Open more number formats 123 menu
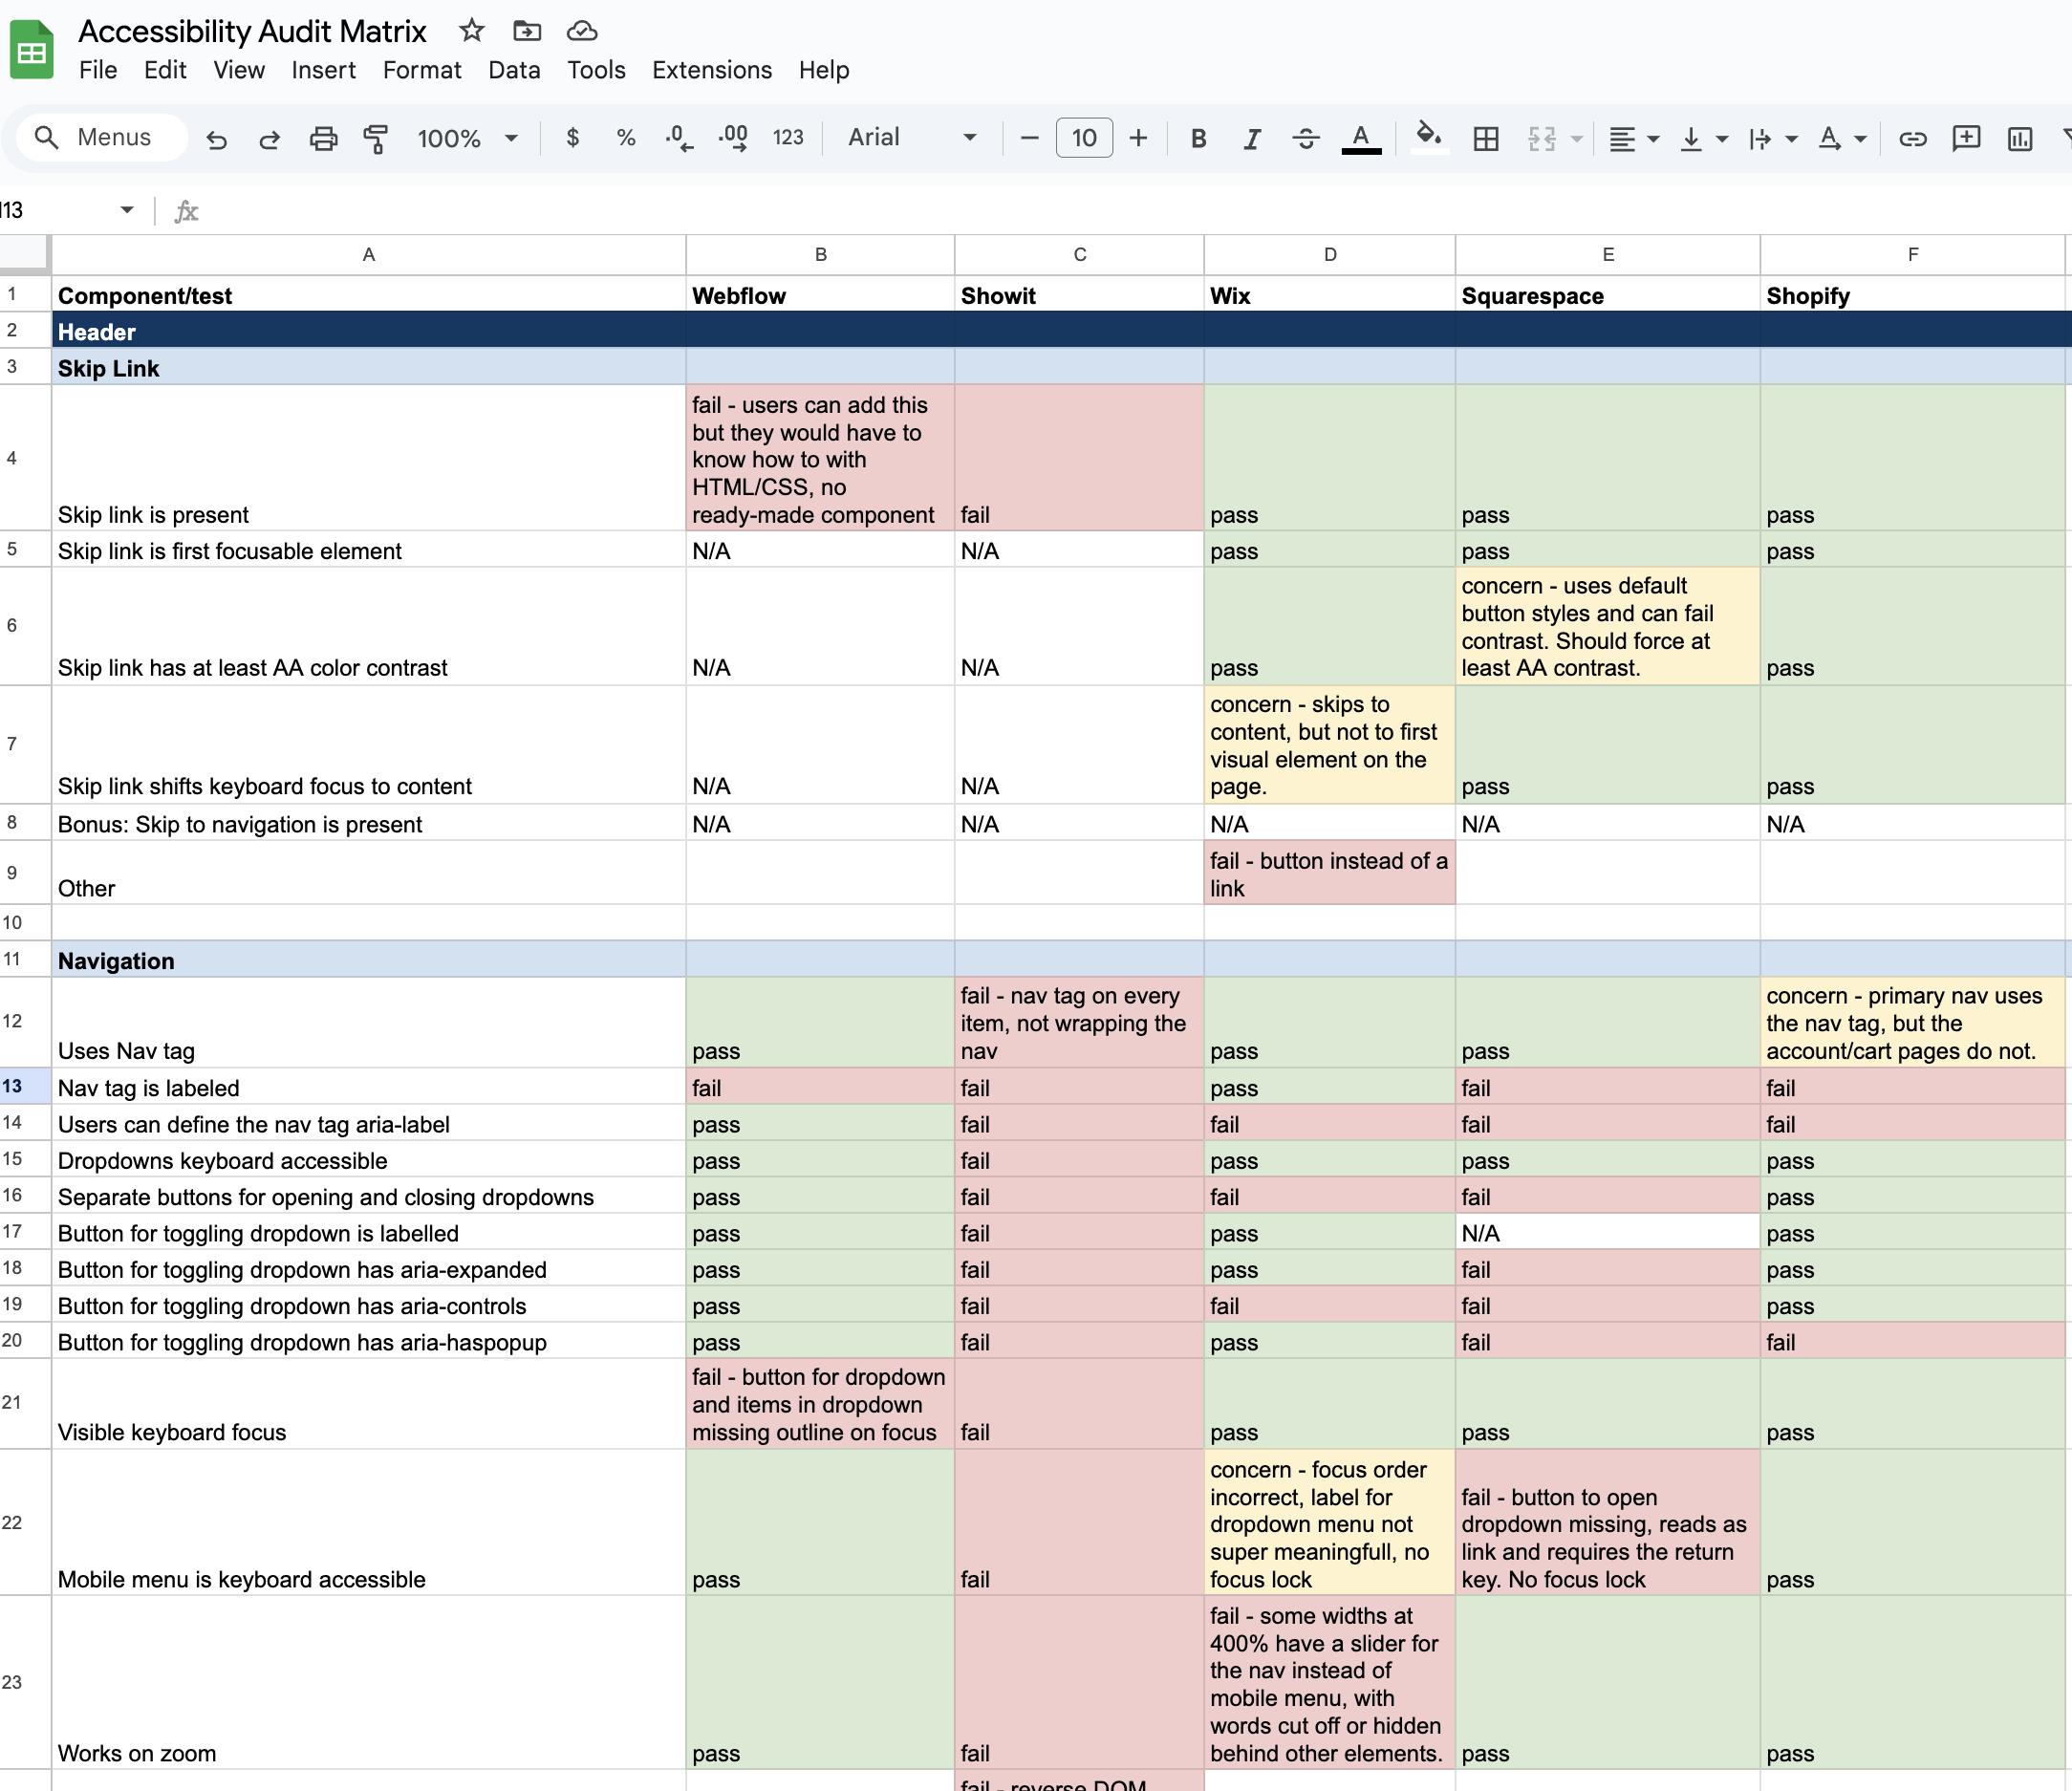This screenshot has height=1791, width=2072. [788, 138]
